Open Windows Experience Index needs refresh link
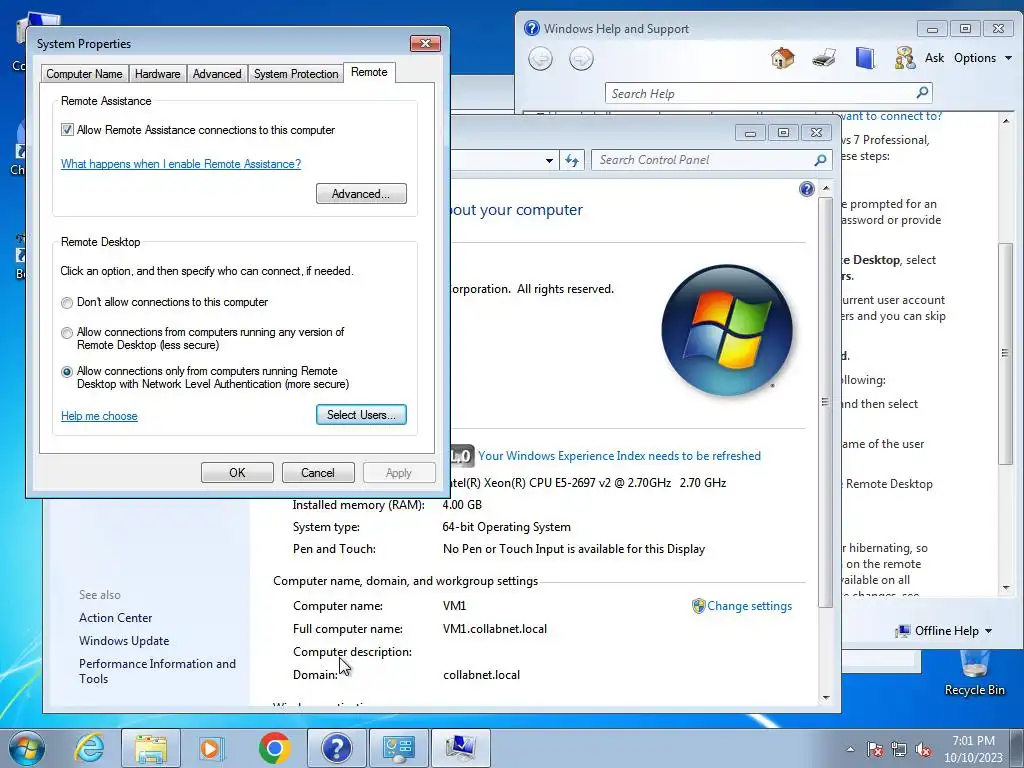This screenshot has width=1024, height=768. pyautogui.click(x=619, y=456)
